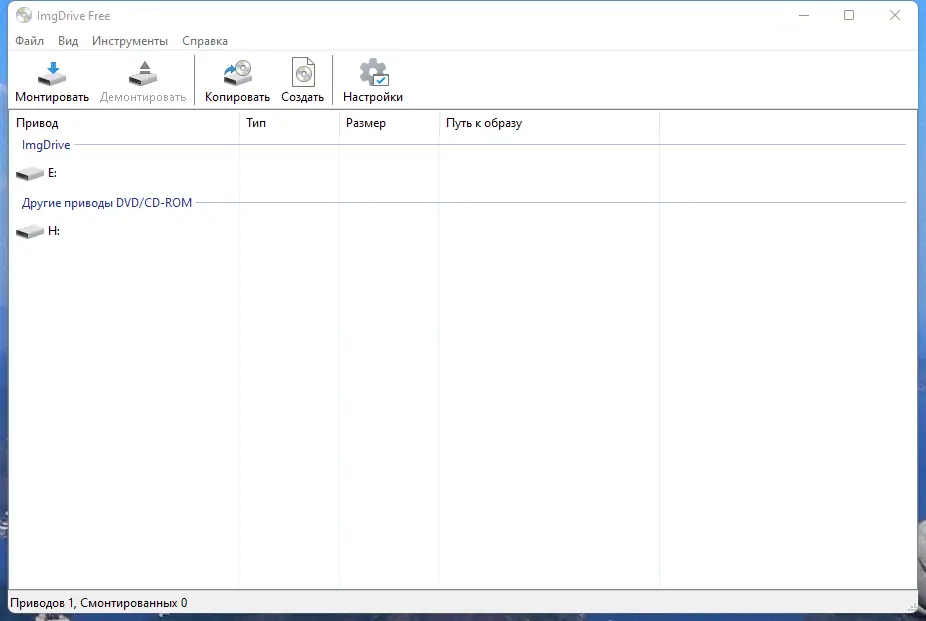Select the H: drive icon
Screen dimensions: 926x621
click(30, 231)
